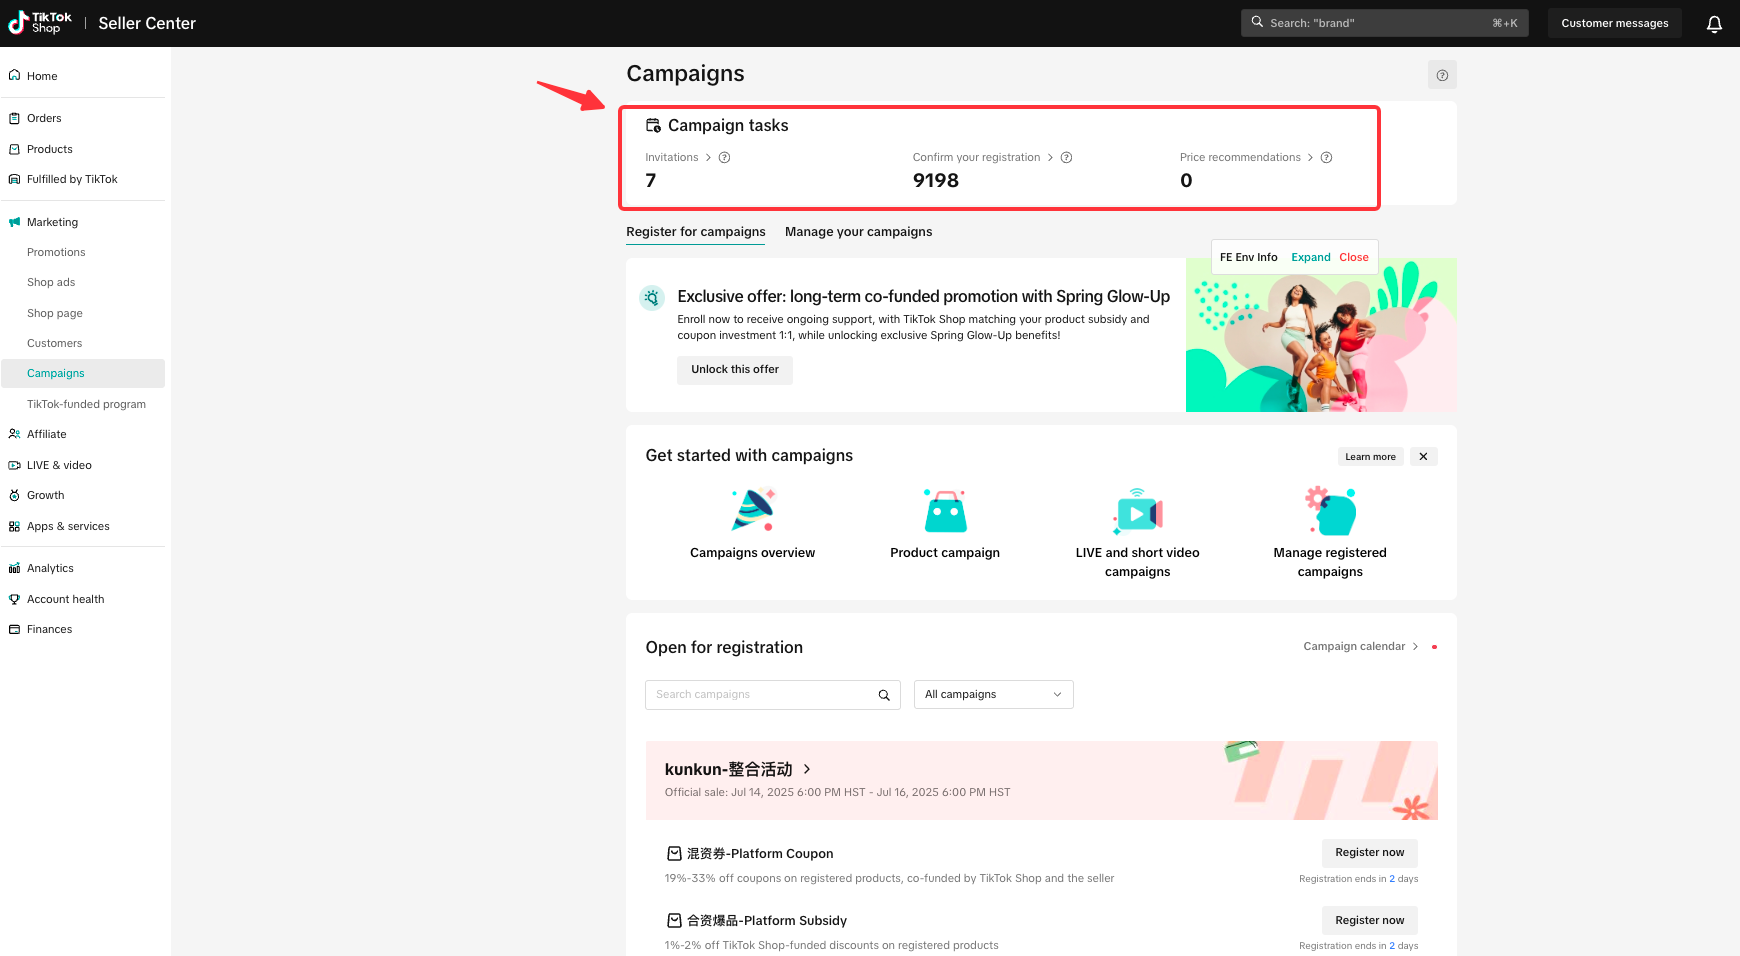Click the search magnifier in campaigns search
The height and width of the screenshot is (956, 1740).
coord(884,695)
